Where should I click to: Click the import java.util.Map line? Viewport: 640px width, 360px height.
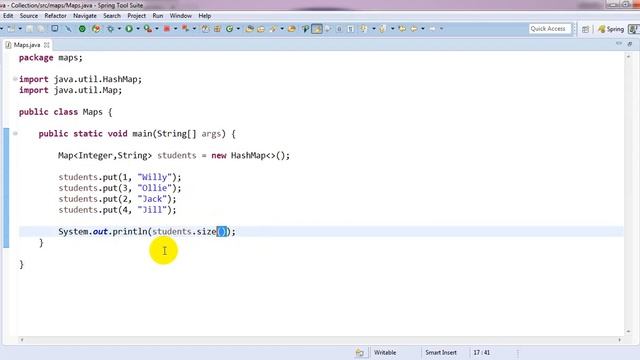pos(70,90)
